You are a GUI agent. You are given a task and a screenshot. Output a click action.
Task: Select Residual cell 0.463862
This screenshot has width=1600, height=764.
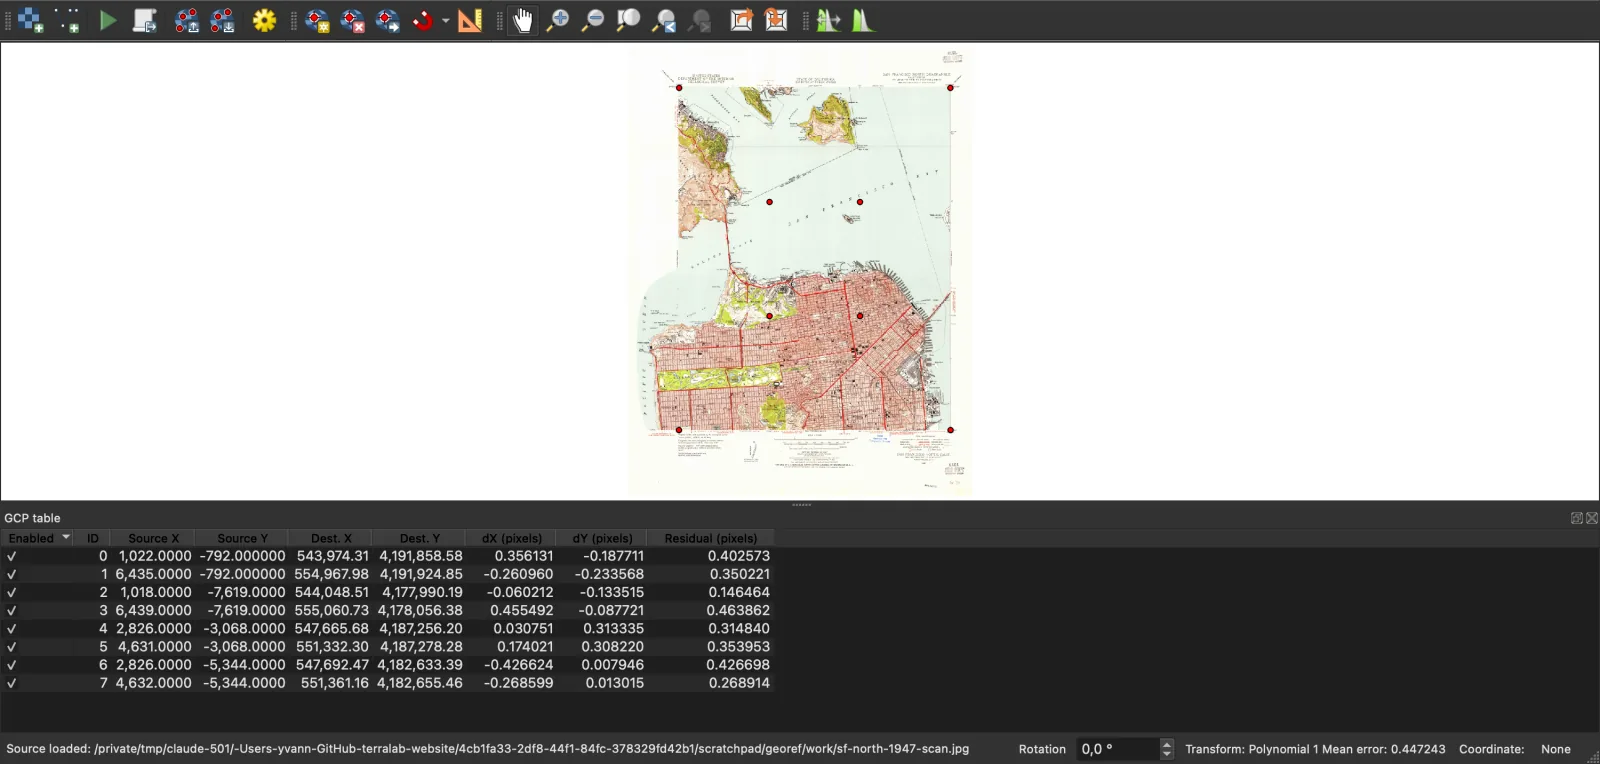(x=710, y=610)
